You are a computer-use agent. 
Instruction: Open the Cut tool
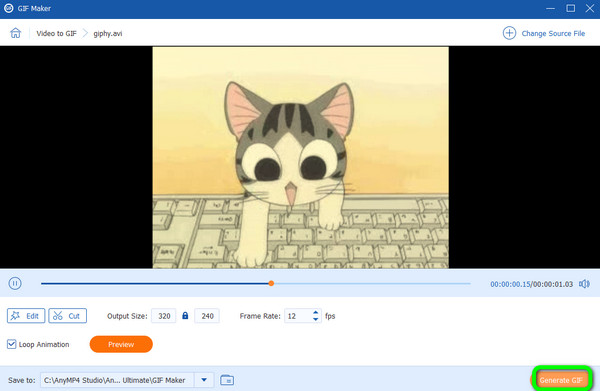67,316
